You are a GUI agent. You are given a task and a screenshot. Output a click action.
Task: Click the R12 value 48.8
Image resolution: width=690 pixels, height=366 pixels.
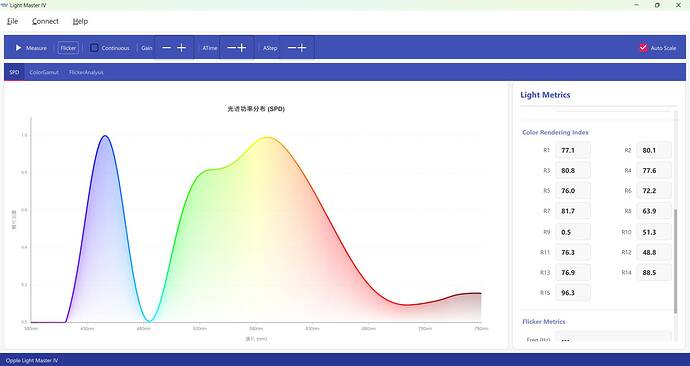pos(653,253)
